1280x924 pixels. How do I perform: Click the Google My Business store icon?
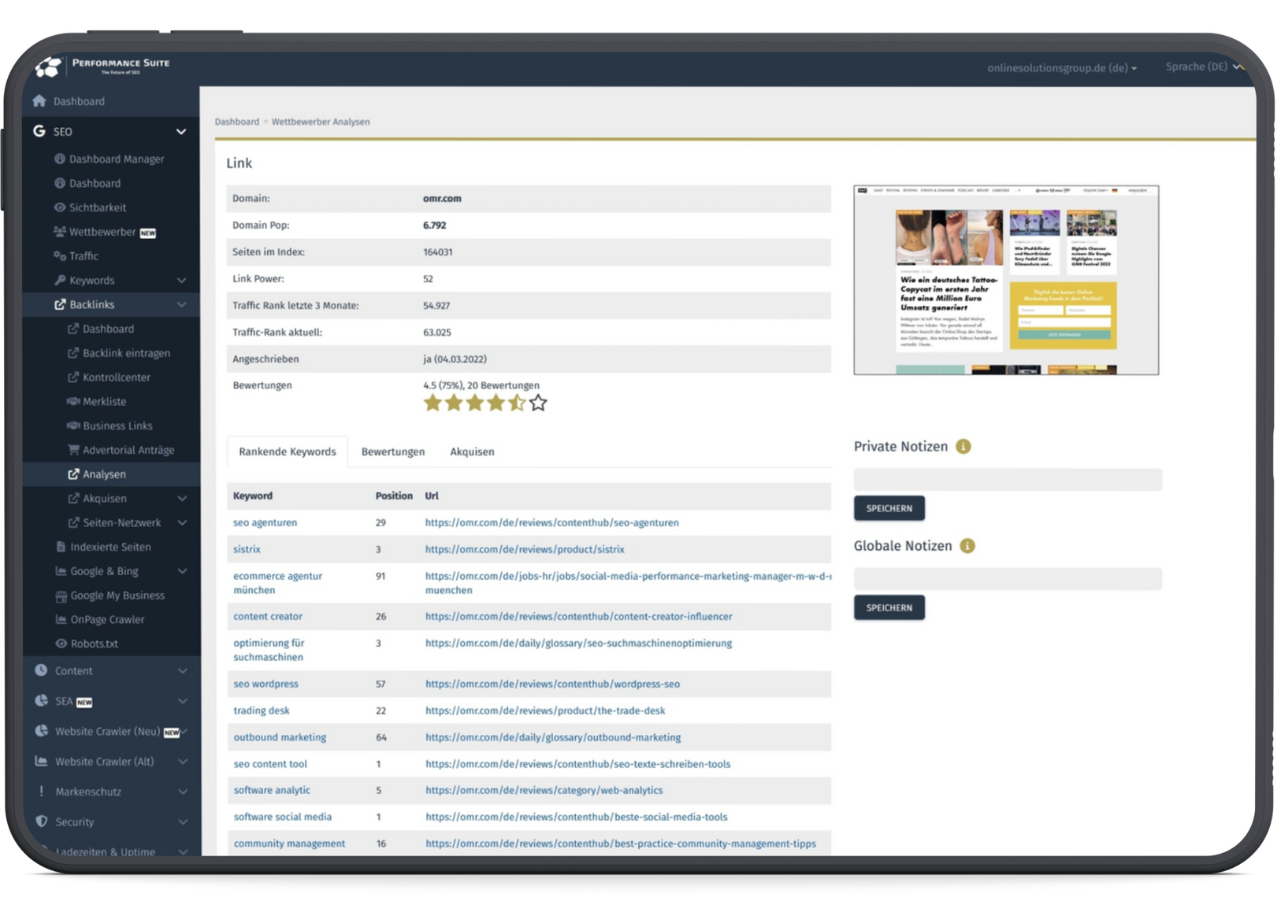[61, 595]
